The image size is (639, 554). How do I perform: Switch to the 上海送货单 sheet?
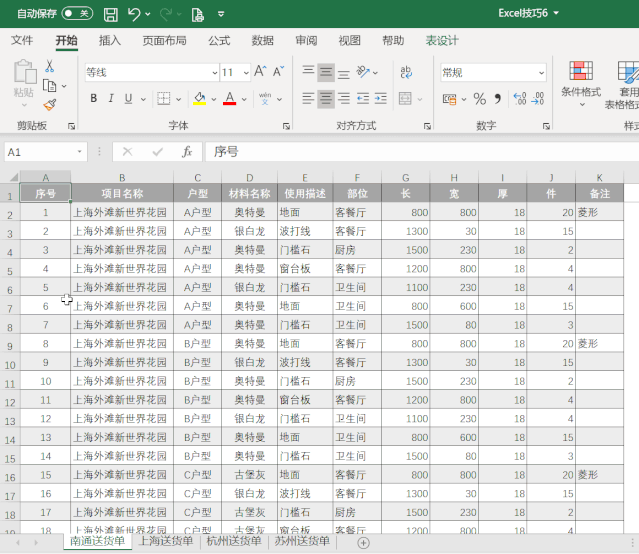tap(166, 542)
